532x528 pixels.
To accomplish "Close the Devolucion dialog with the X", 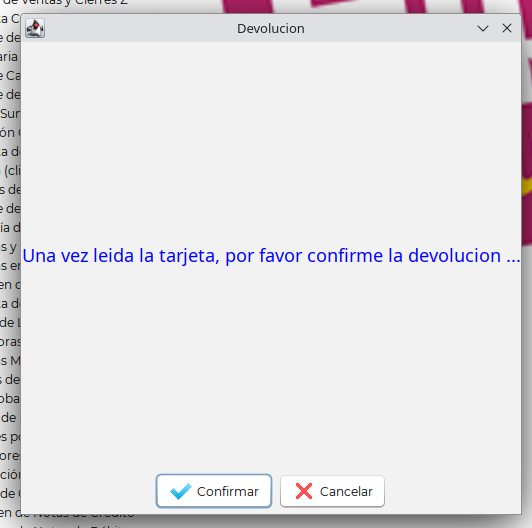I will (x=507, y=28).
